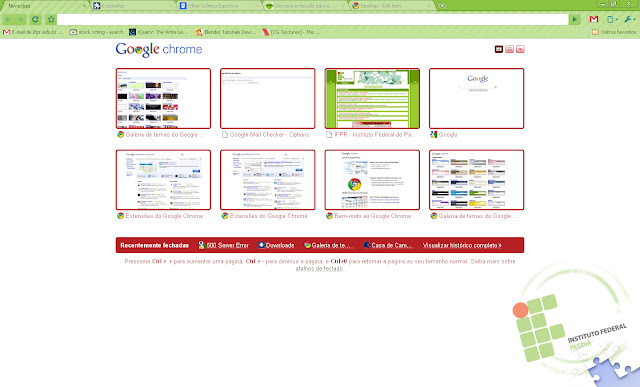Switch to the Olhar Crônico Esportivo tab
The image size is (640, 387).
point(218,6)
